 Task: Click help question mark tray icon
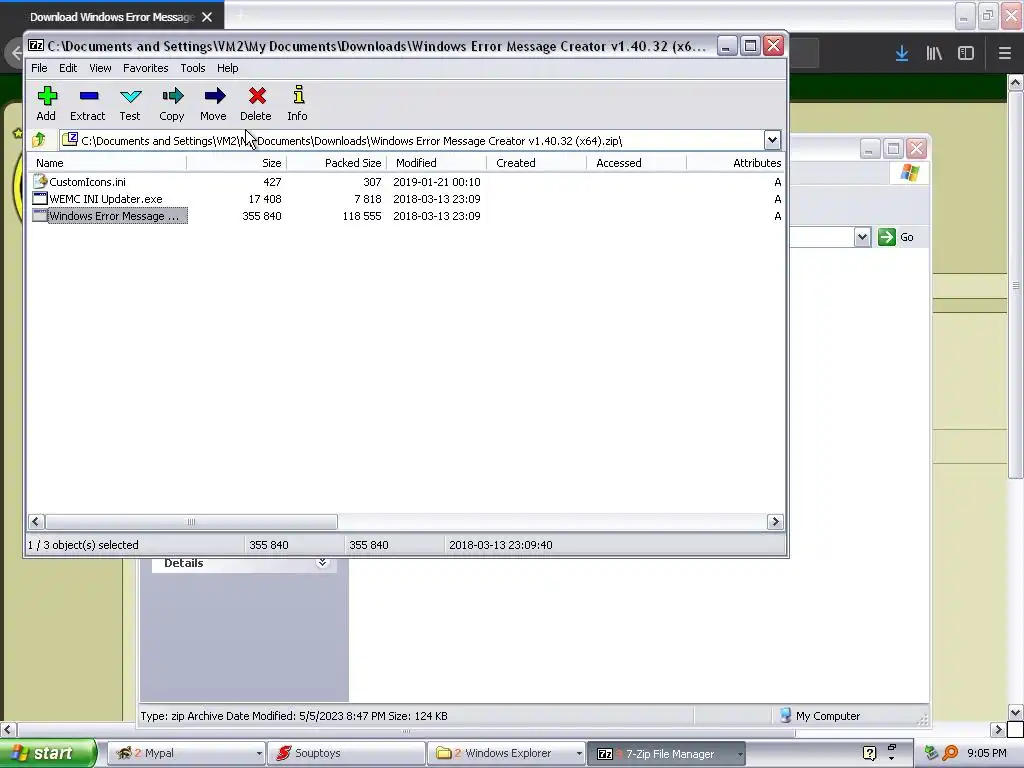coord(869,754)
